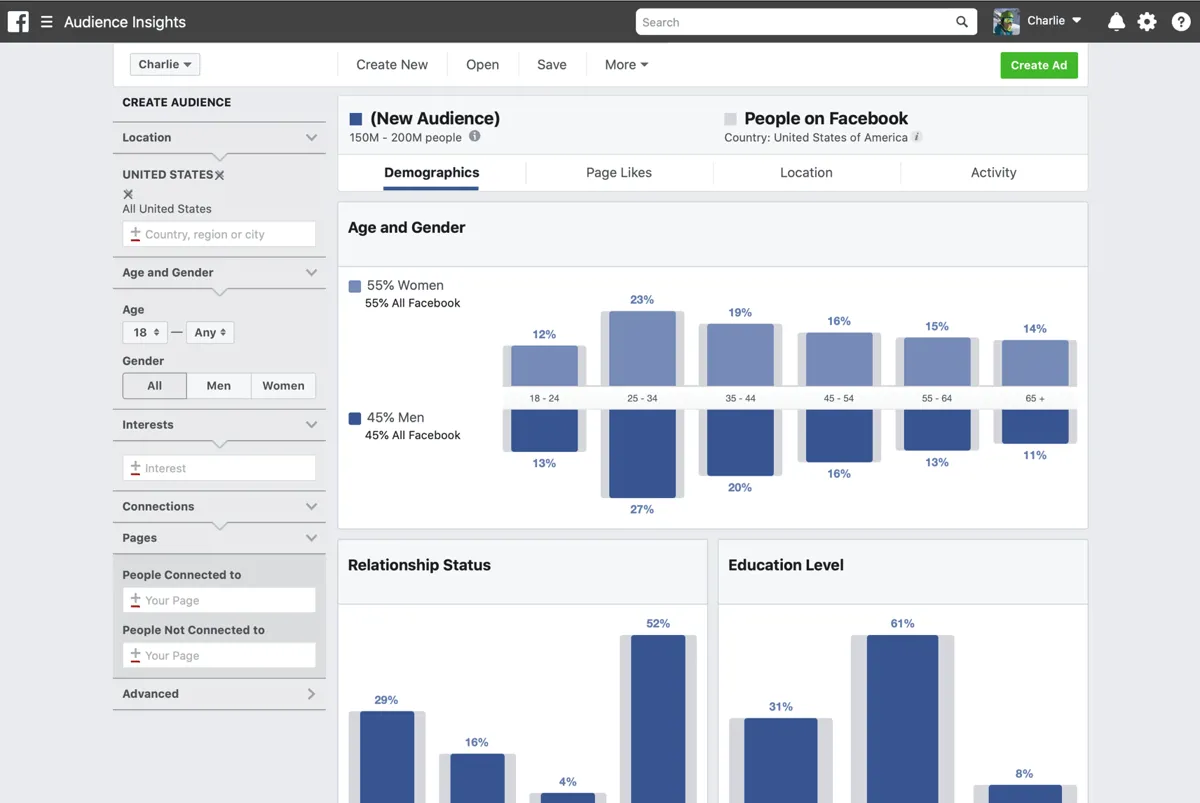Select the All gender option

(154, 386)
